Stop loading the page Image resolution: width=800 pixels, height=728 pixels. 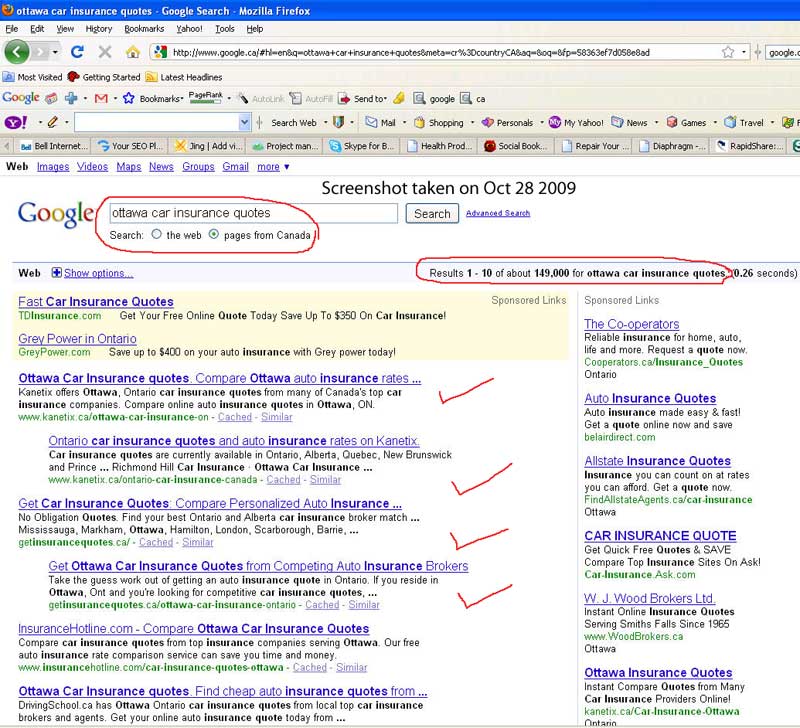coord(105,51)
